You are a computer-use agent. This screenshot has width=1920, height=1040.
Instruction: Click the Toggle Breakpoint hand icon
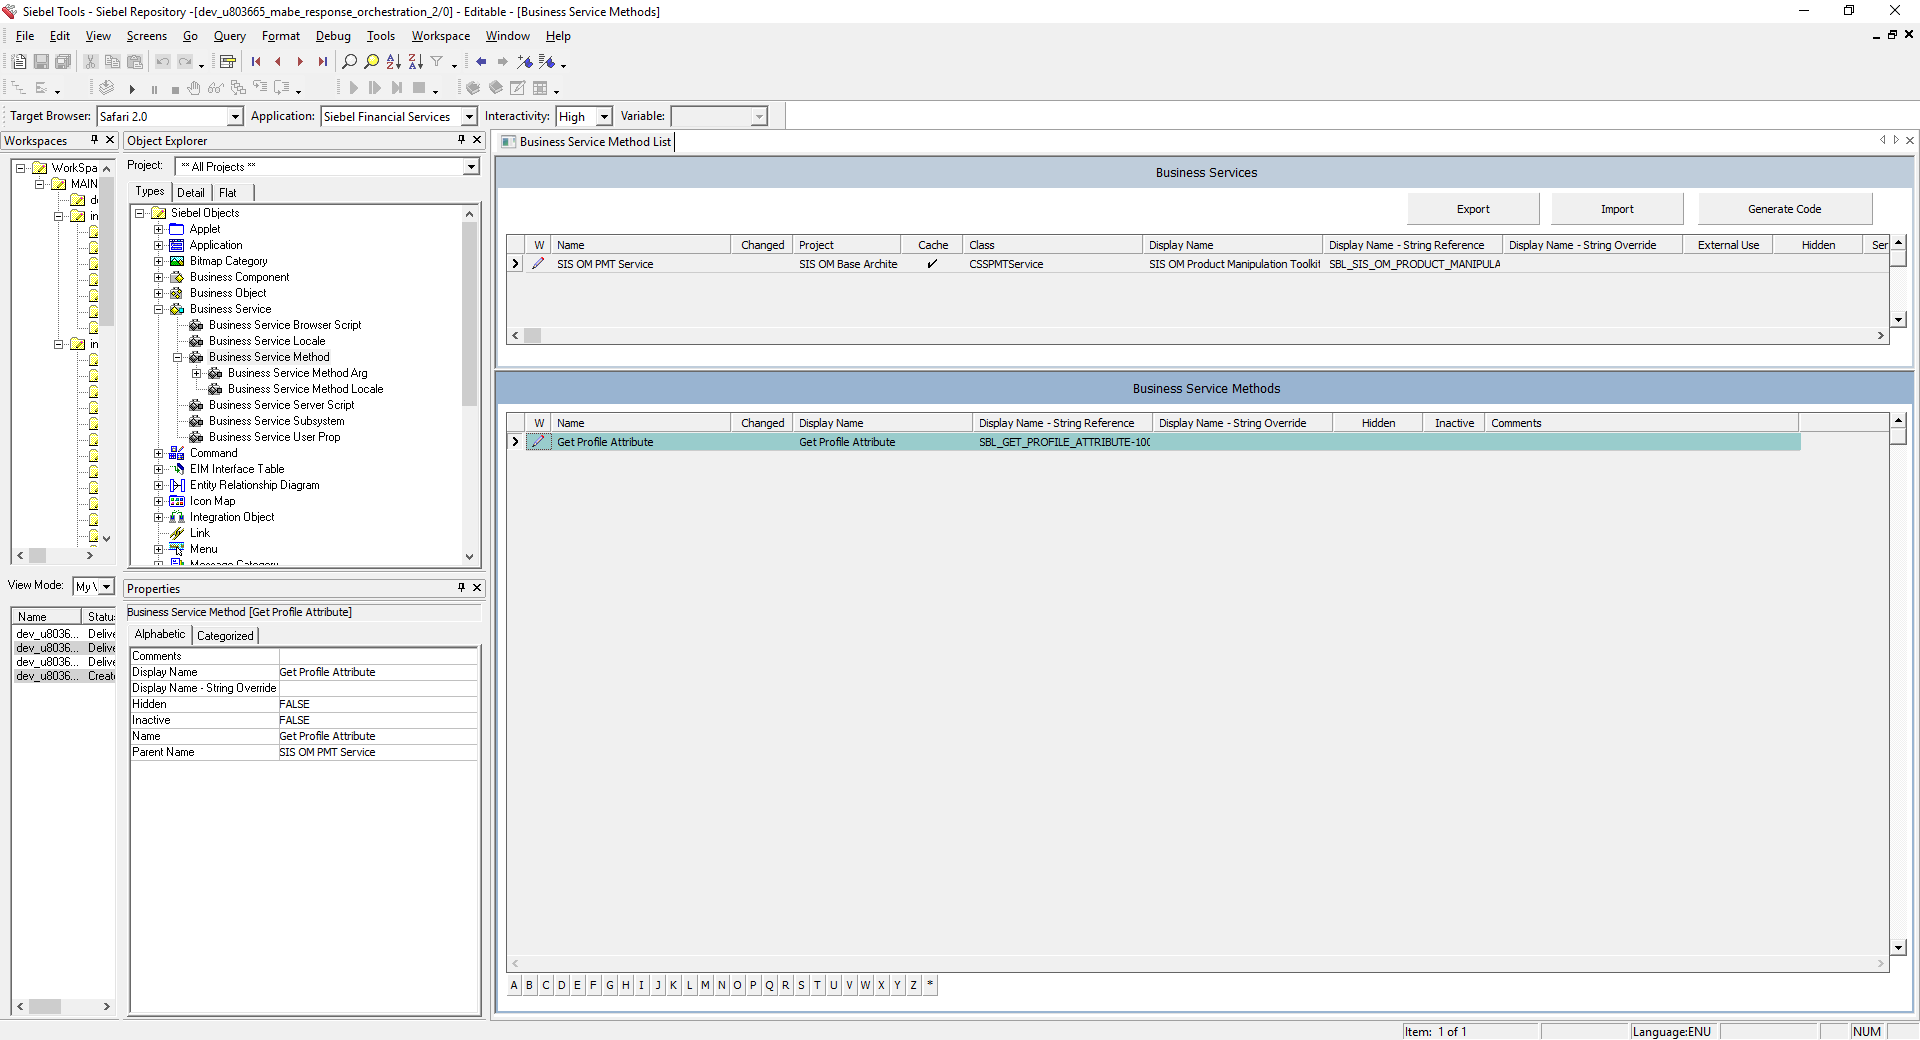coord(194,89)
